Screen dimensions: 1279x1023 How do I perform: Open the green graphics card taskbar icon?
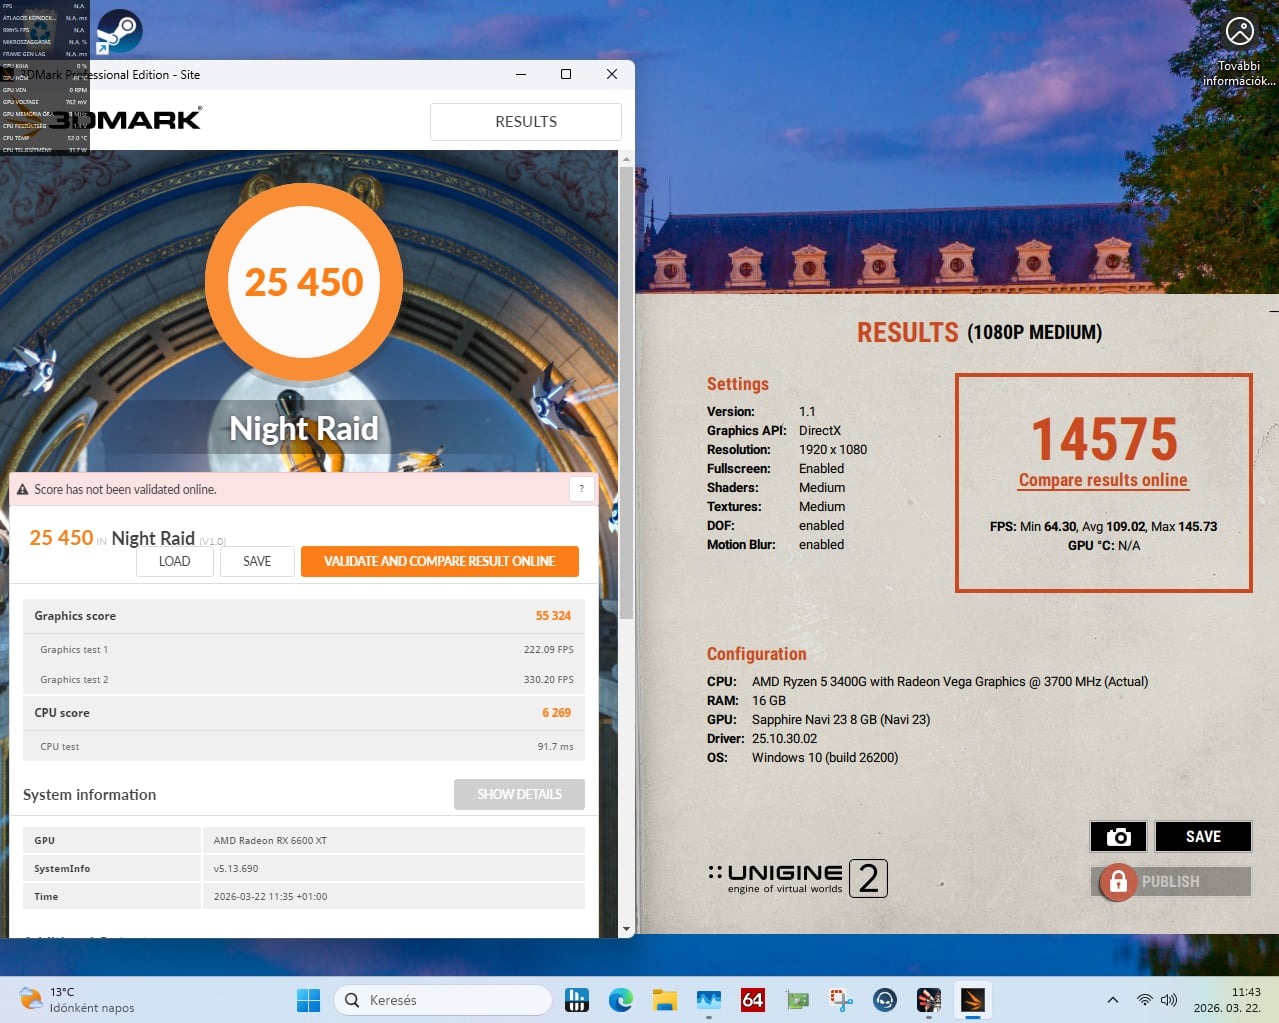tap(797, 1000)
